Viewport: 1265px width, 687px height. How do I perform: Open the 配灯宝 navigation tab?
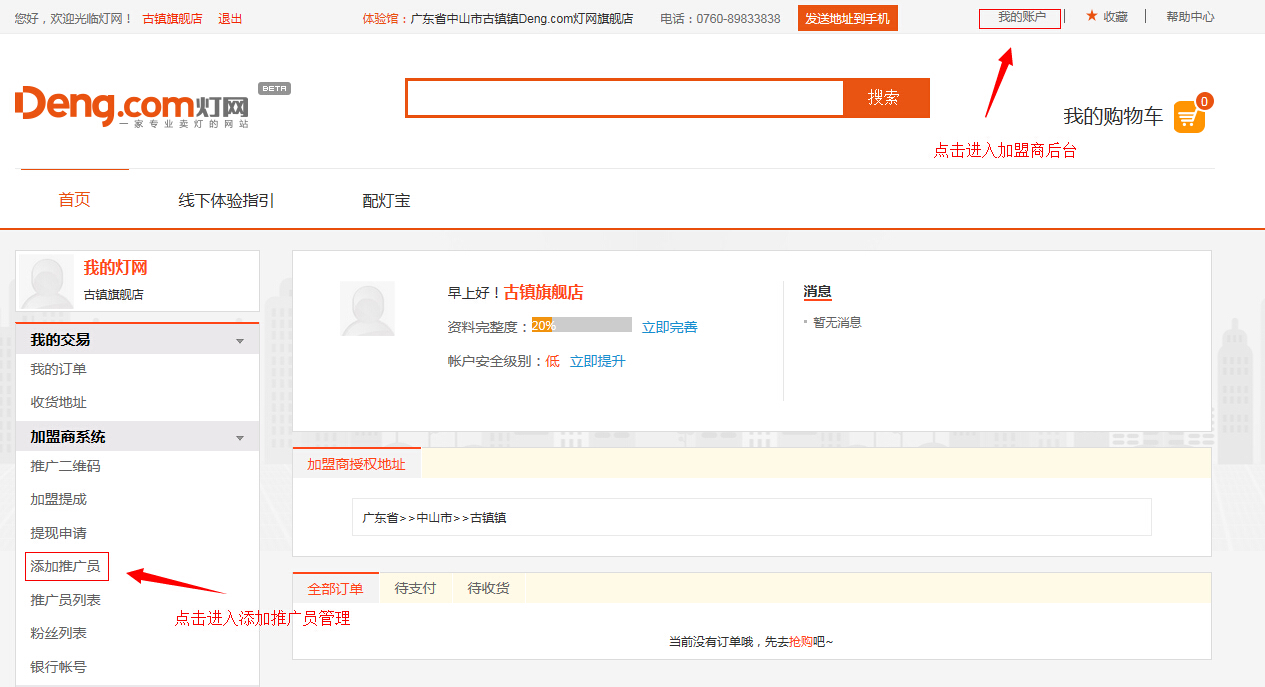386,201
